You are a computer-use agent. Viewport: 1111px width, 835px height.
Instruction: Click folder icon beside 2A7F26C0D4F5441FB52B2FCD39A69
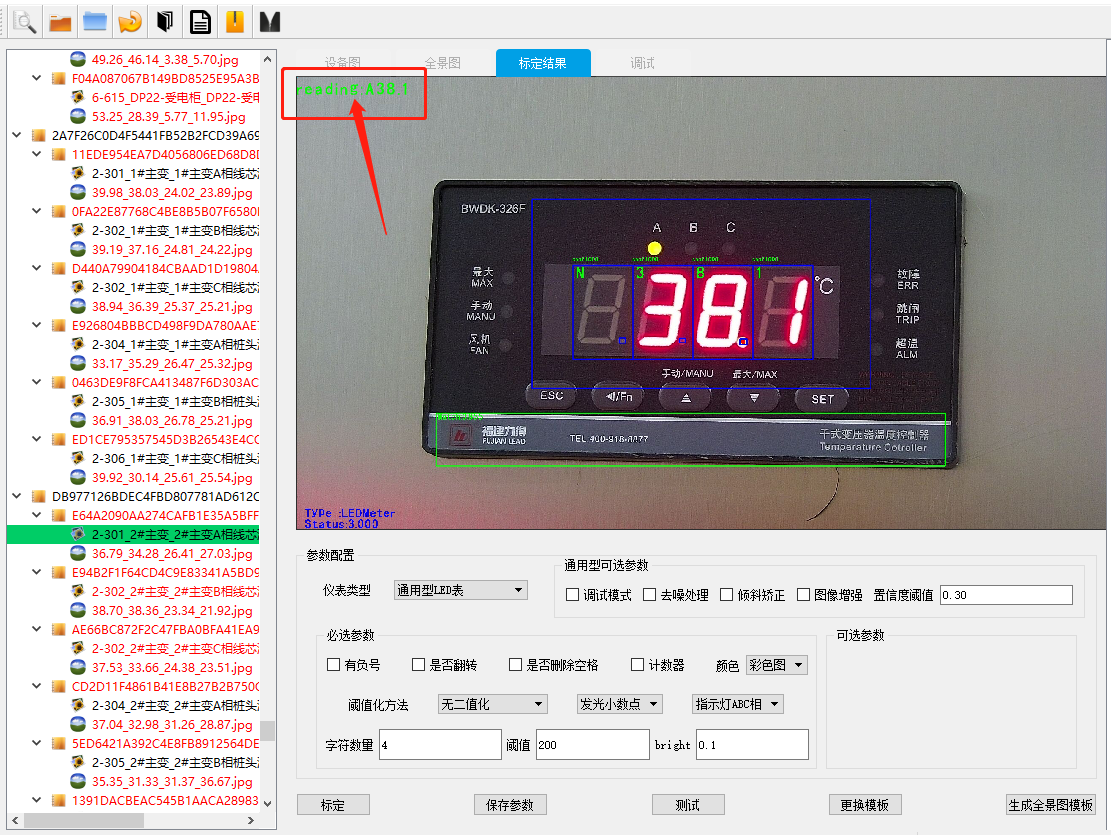39,135
